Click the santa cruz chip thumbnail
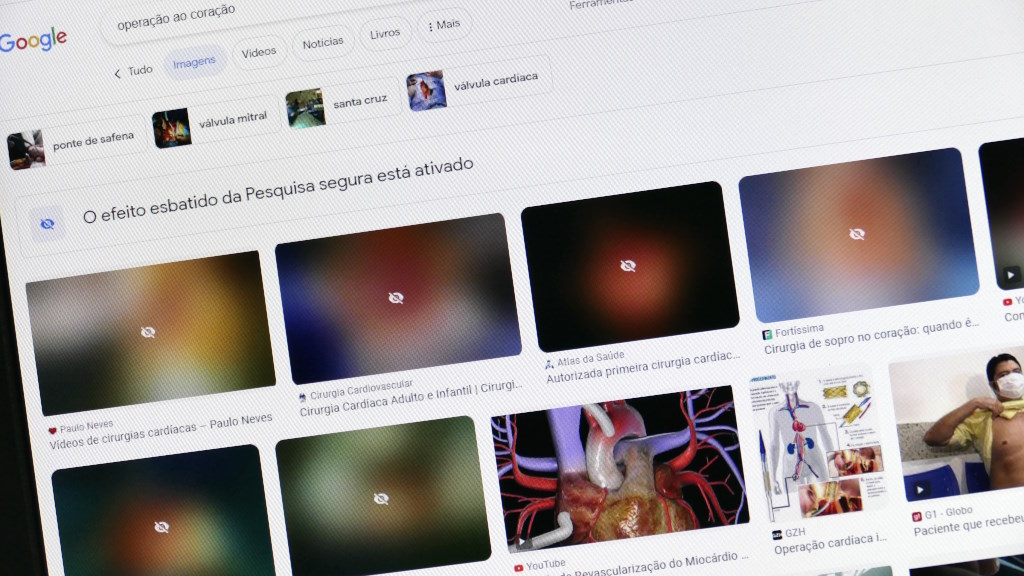Image resolution: width=1024 pixels, height=576 pixels. click(306, 108)
